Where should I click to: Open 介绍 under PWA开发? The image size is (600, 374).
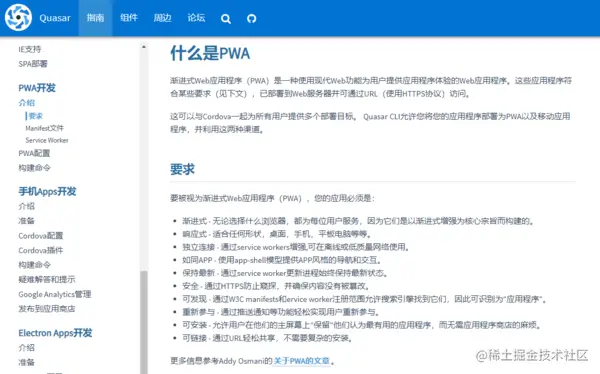point(26,103)
